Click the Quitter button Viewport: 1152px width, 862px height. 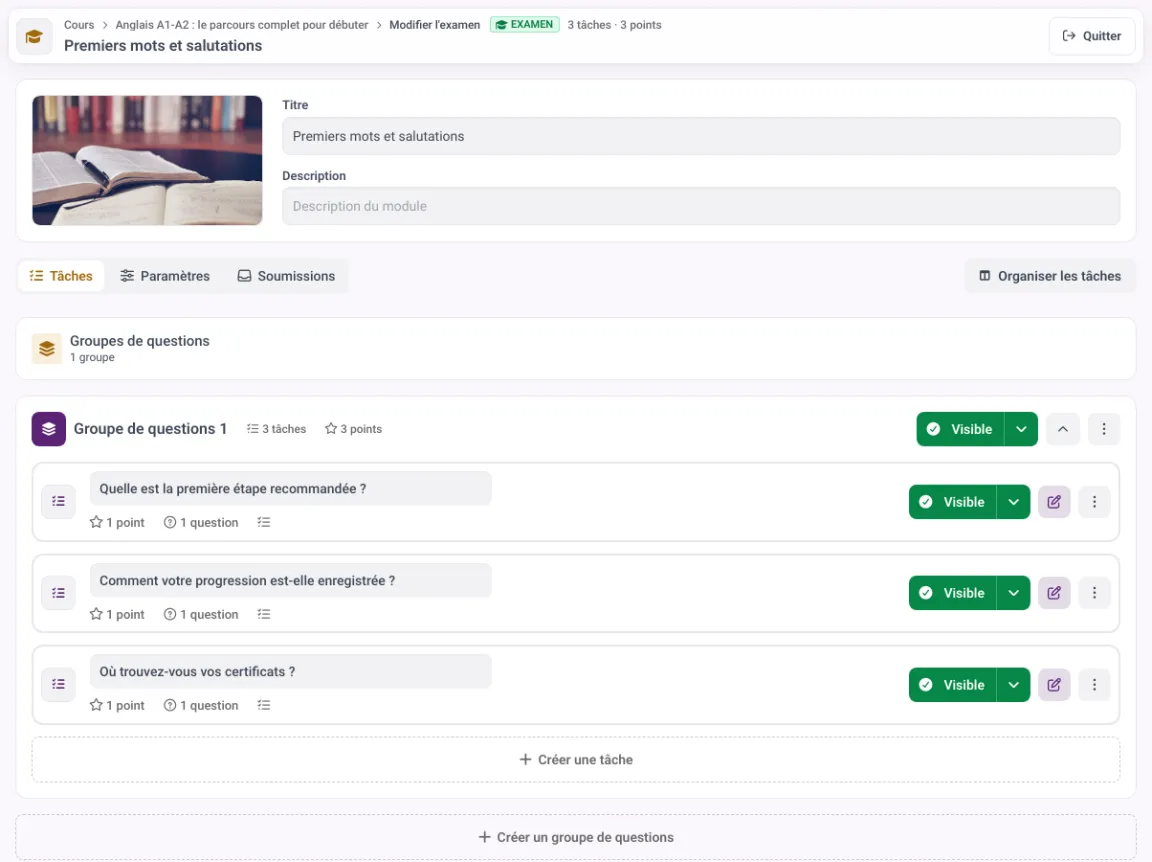[1092, 36]
